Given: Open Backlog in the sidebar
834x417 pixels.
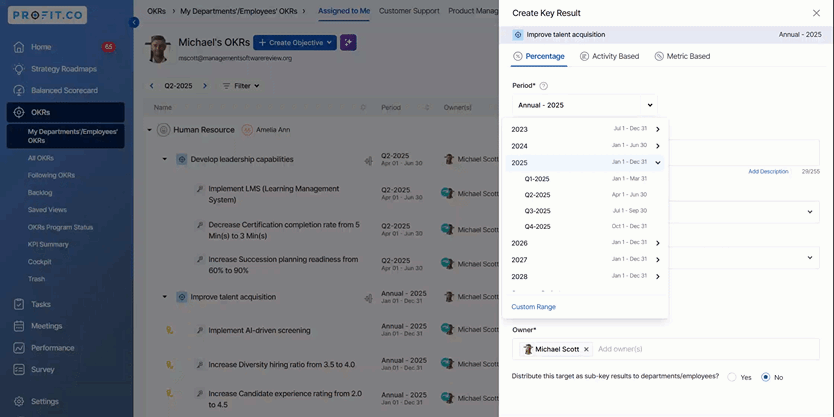Looking at the screenshot, I should pos(40,193).
